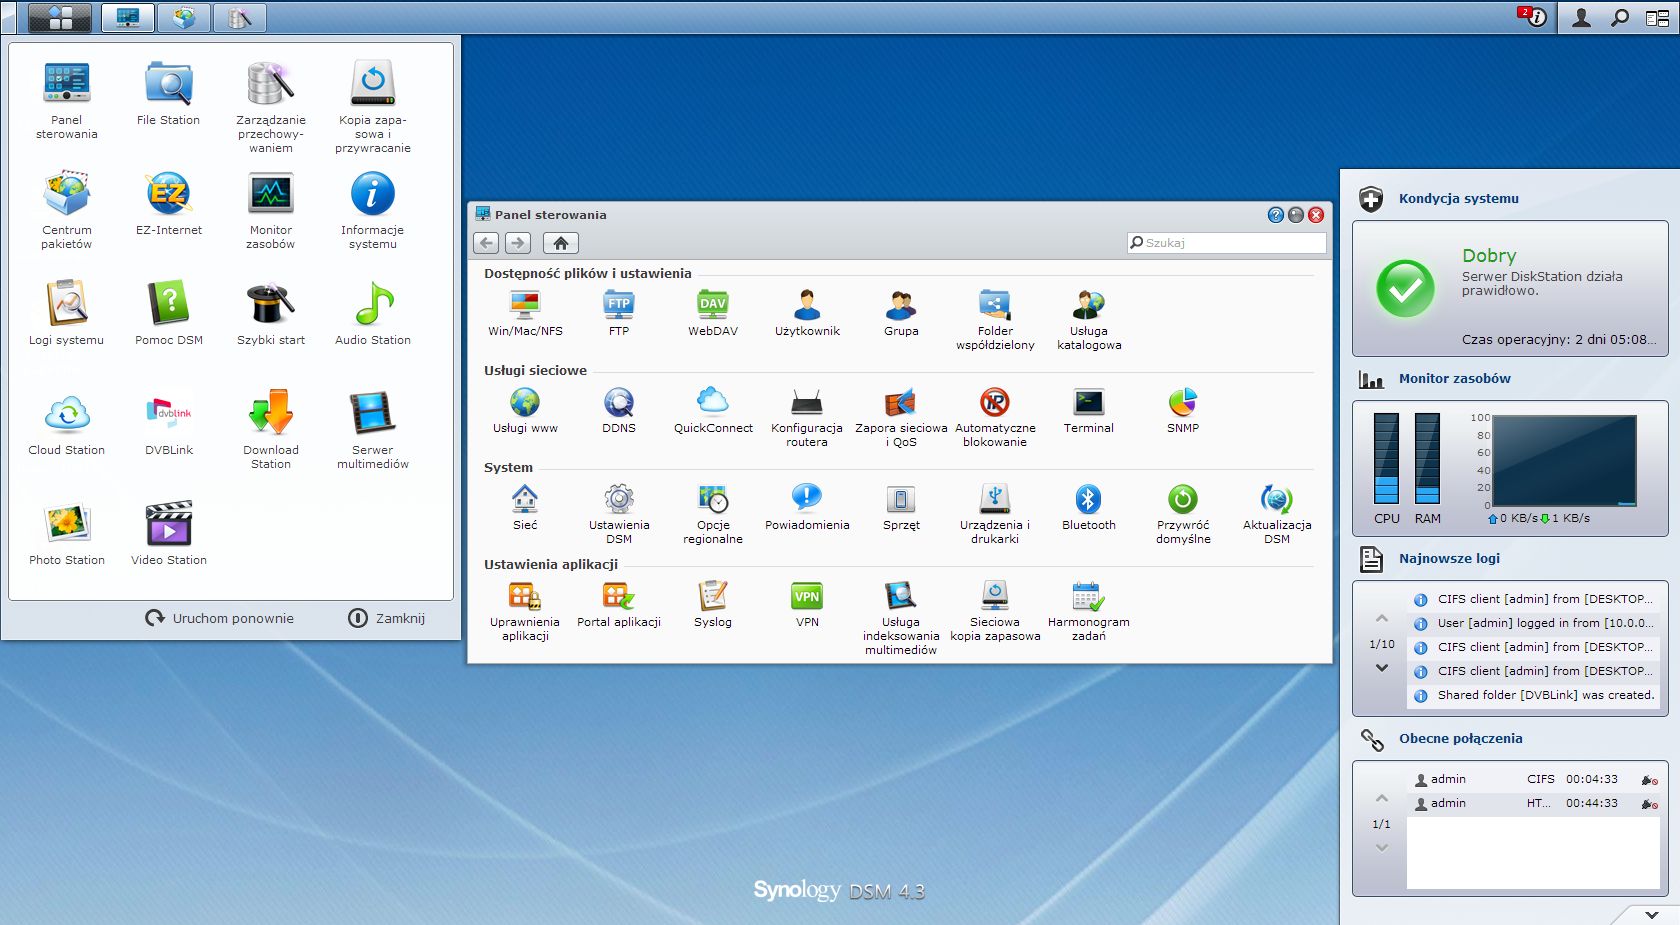Open Bluetooth settings in Panel sterowania
1680x925 pixels.
click(x=1088, y=500)
